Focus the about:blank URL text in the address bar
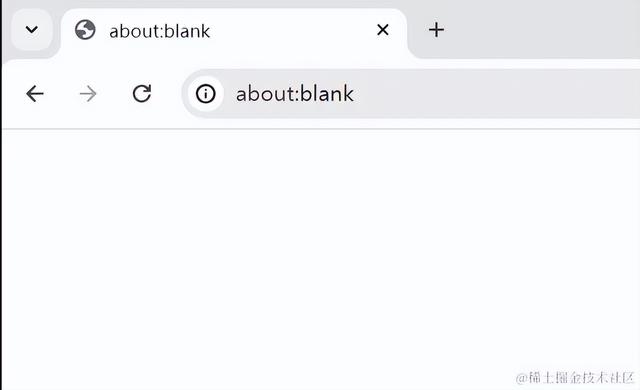The image size is (640, 390). 295,94
